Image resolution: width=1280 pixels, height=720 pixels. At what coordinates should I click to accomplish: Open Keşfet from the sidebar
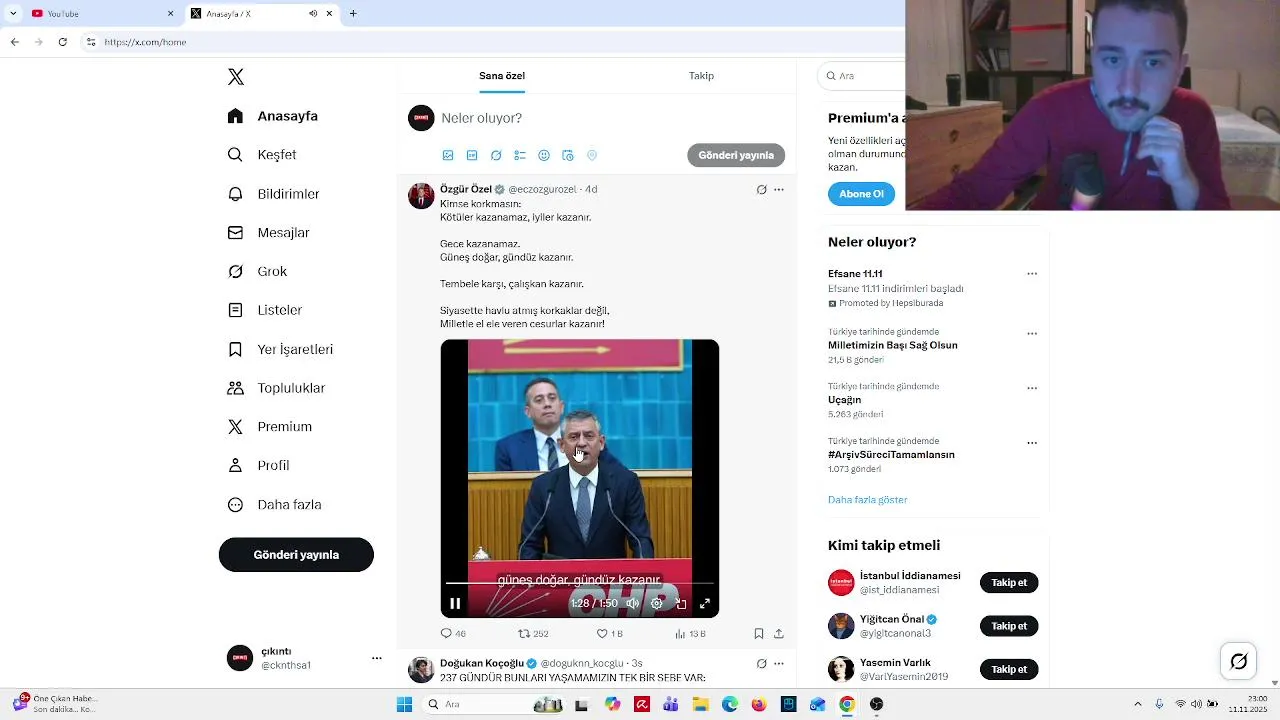tap(261, 155)
